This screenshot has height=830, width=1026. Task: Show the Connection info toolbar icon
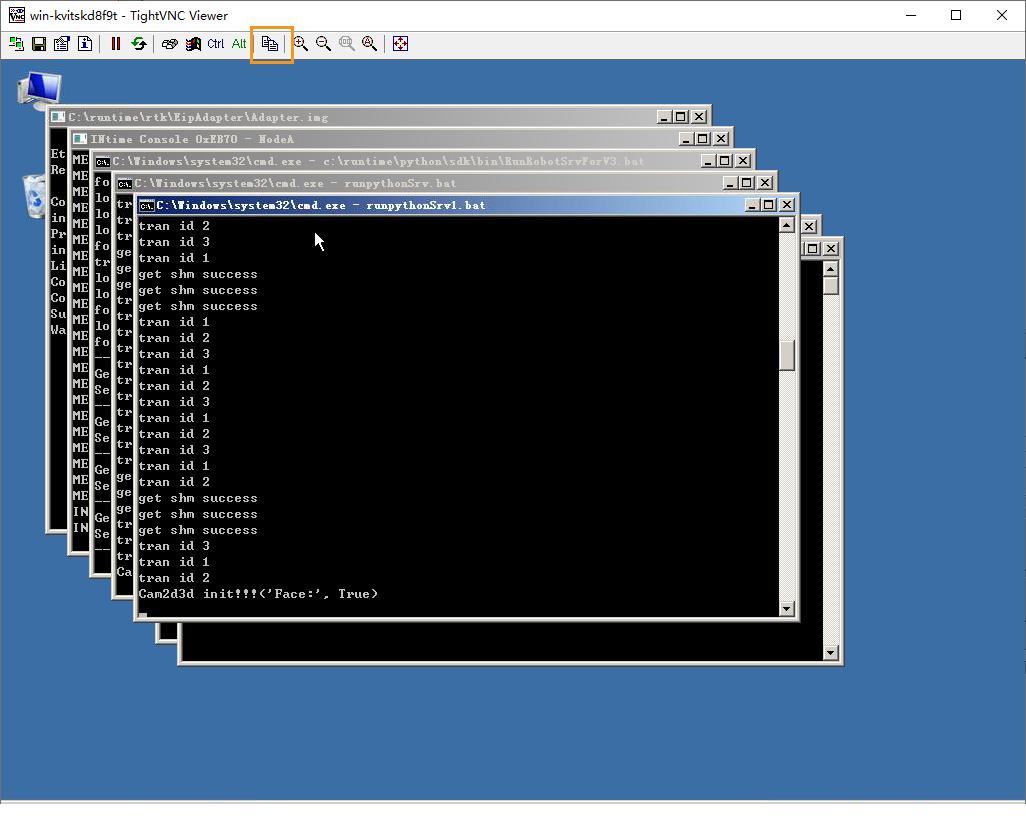[85, 44]
